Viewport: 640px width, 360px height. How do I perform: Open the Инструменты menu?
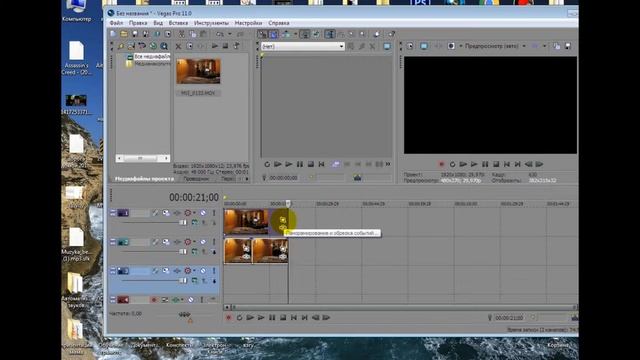pyautogui.click(x=211, y=23)
